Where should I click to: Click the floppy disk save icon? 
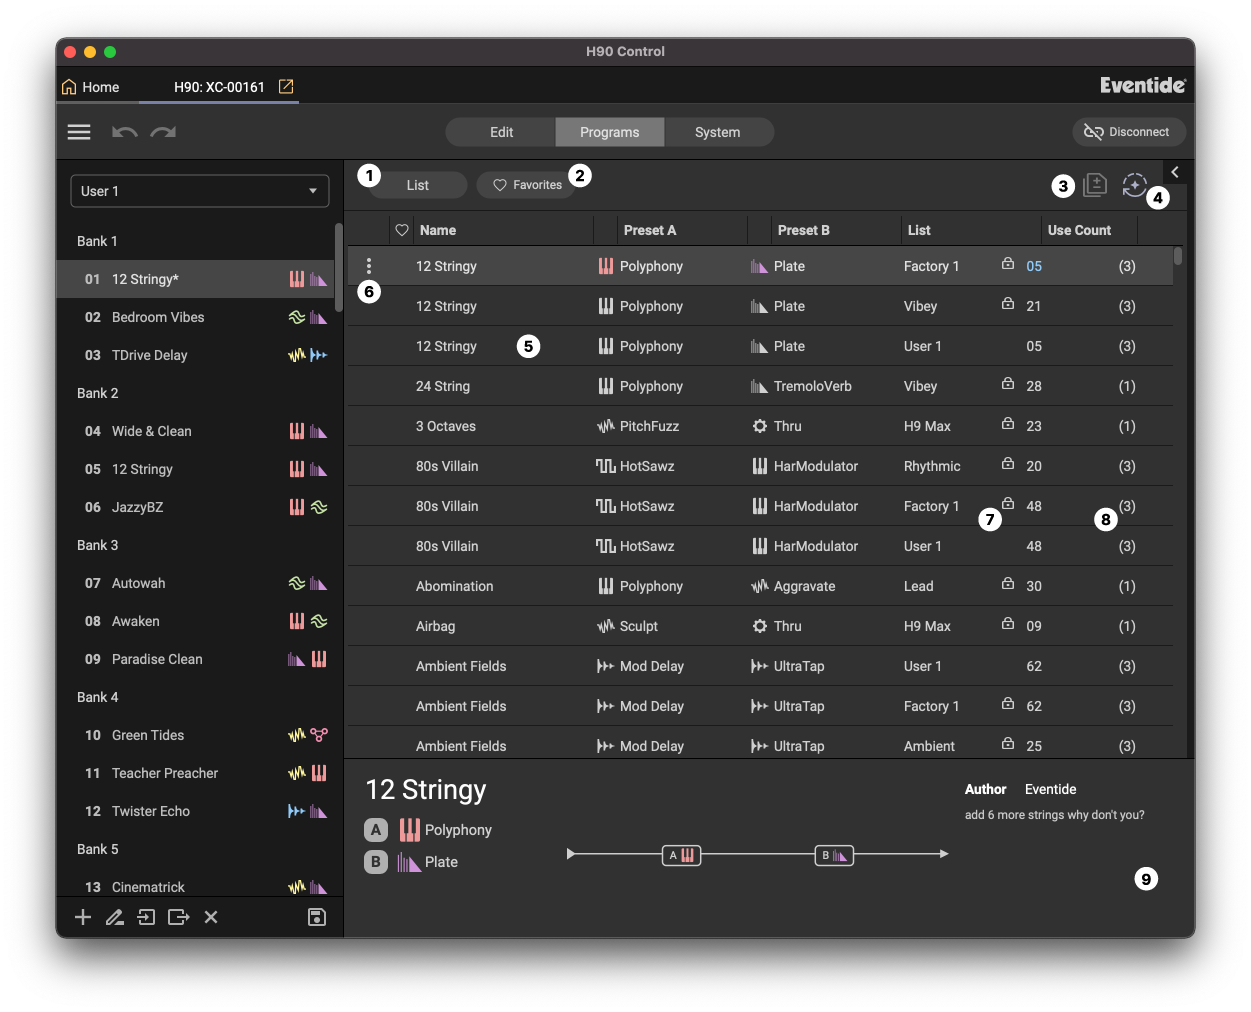pos(316,917)
